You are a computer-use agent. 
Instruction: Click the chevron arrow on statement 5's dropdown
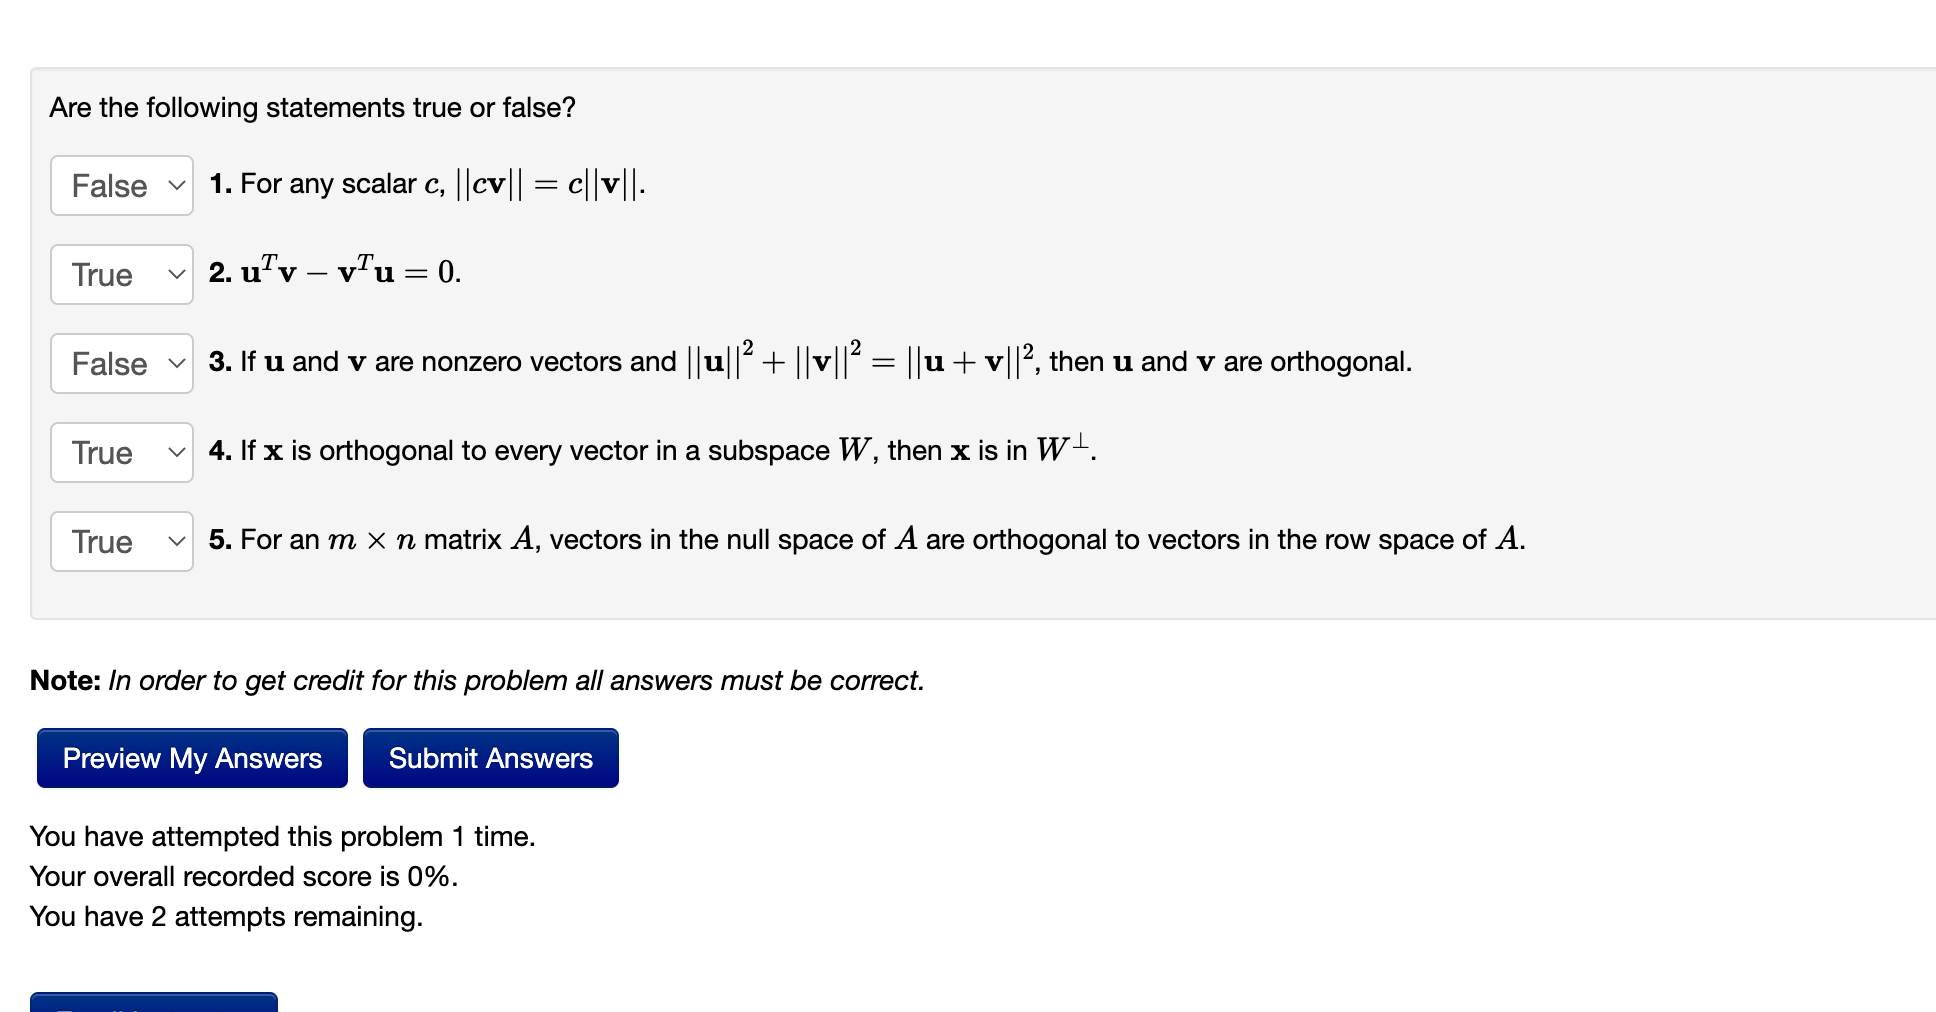click(x=176, y=541)
